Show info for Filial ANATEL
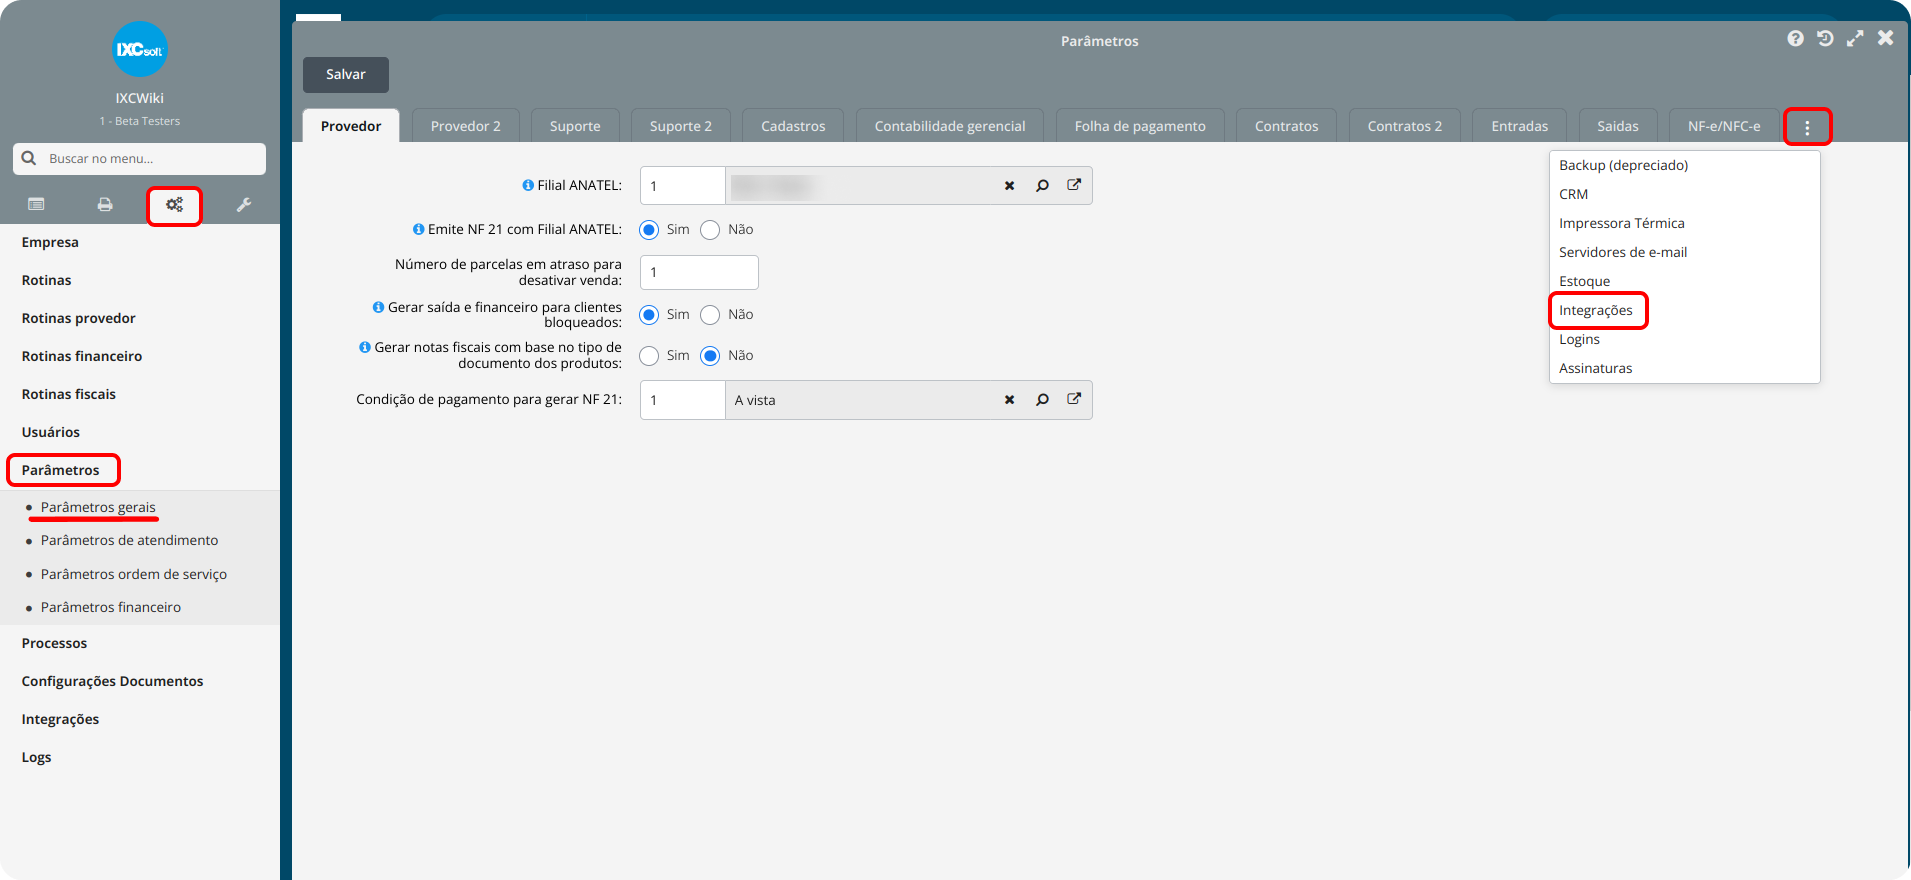The image size is (1911, 880). (x=528, y=185)
